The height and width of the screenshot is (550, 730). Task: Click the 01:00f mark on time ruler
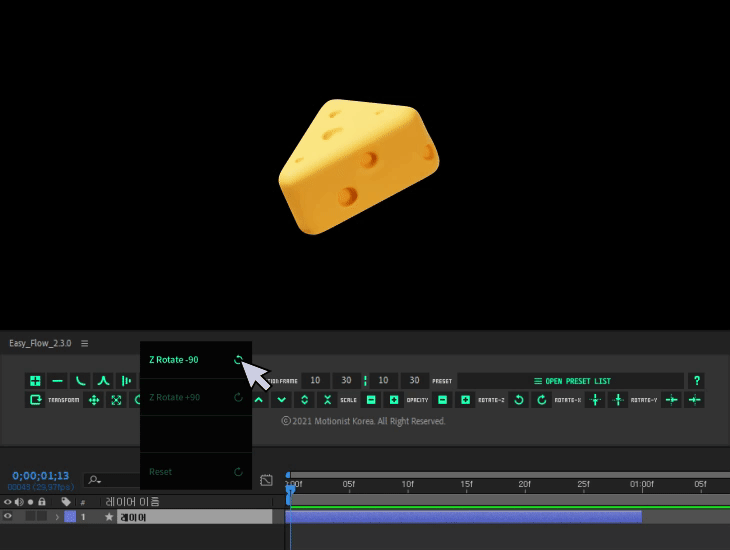click(642, 484)
